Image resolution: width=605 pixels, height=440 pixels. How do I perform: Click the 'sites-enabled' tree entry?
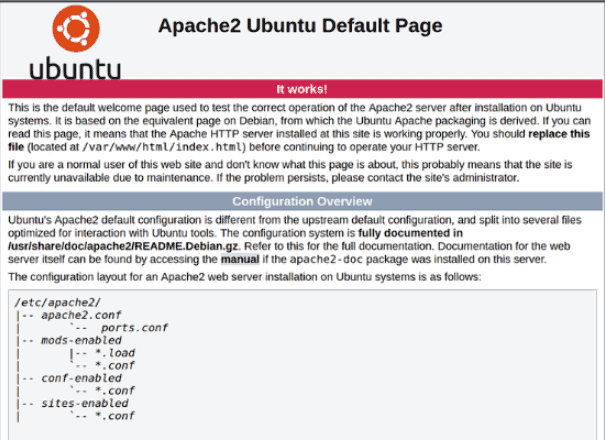(85, 403)
